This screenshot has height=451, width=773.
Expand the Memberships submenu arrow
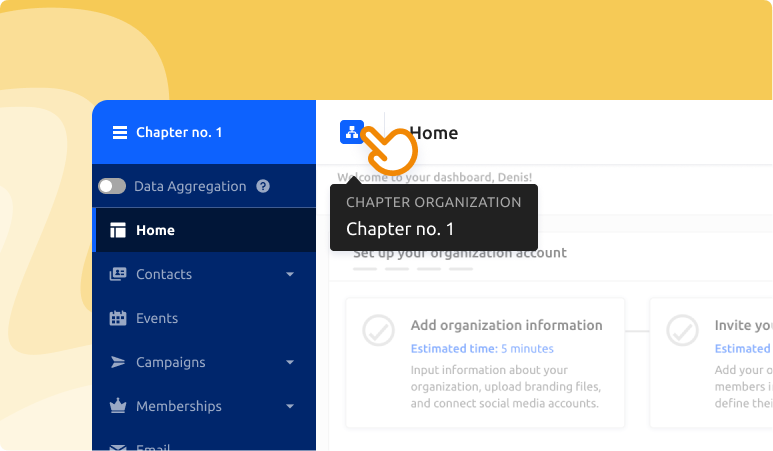pos(290,406)
